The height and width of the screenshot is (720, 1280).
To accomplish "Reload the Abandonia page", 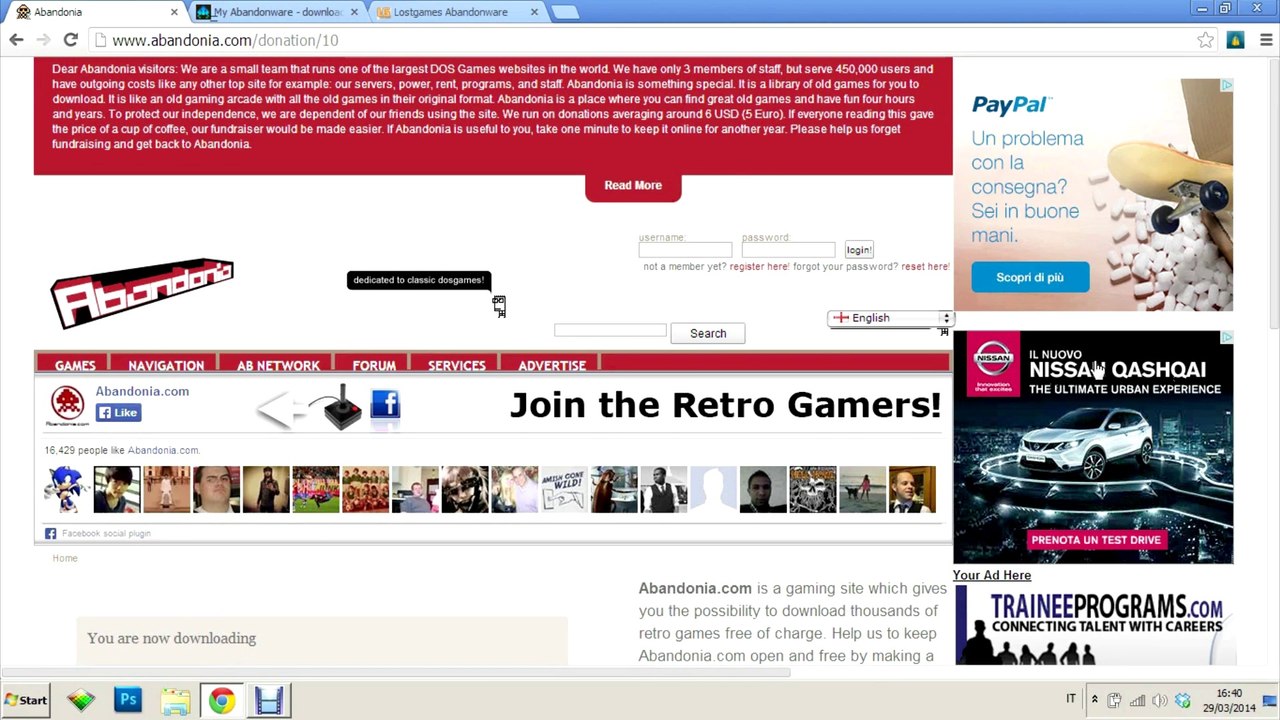I will pyautogui.click(x=70, y=40).
